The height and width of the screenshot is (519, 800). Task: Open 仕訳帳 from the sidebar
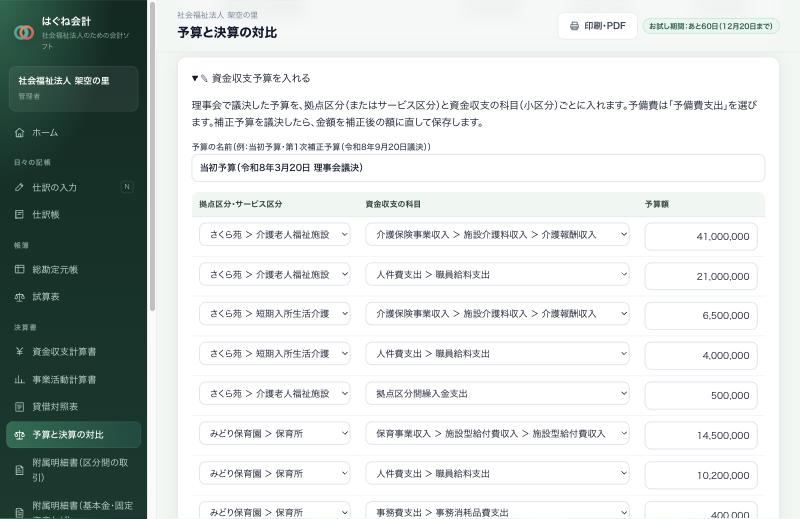(73, 214)
